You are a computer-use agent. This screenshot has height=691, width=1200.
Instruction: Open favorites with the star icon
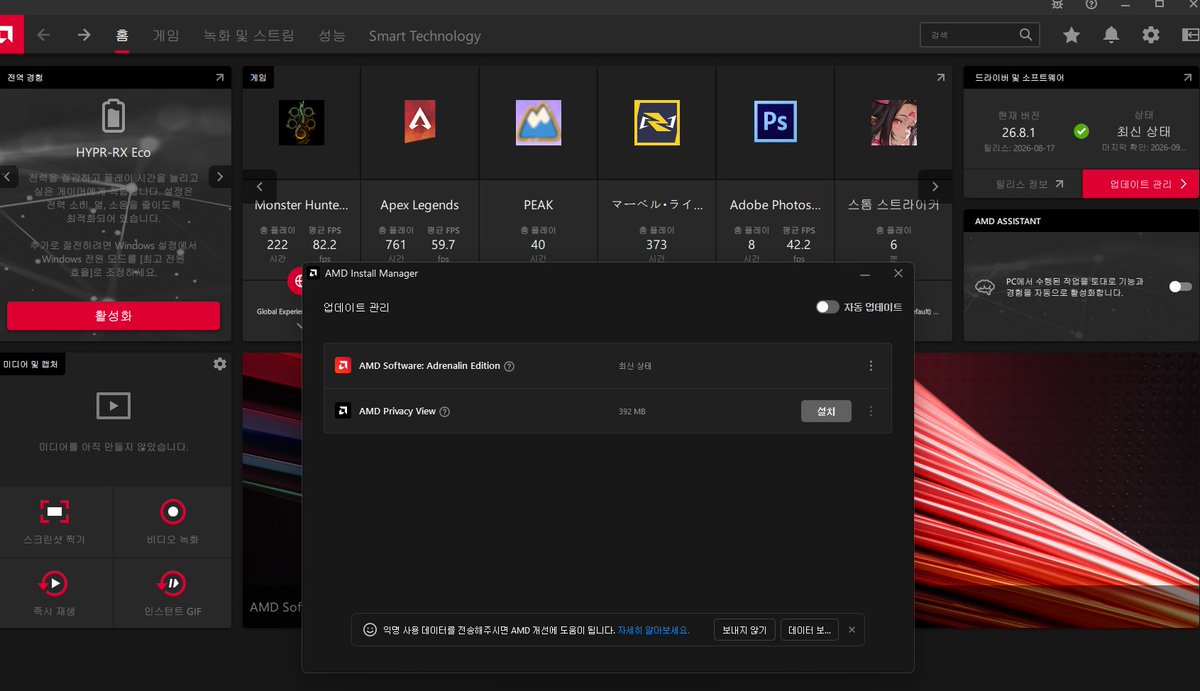(x=1071, y=35)
